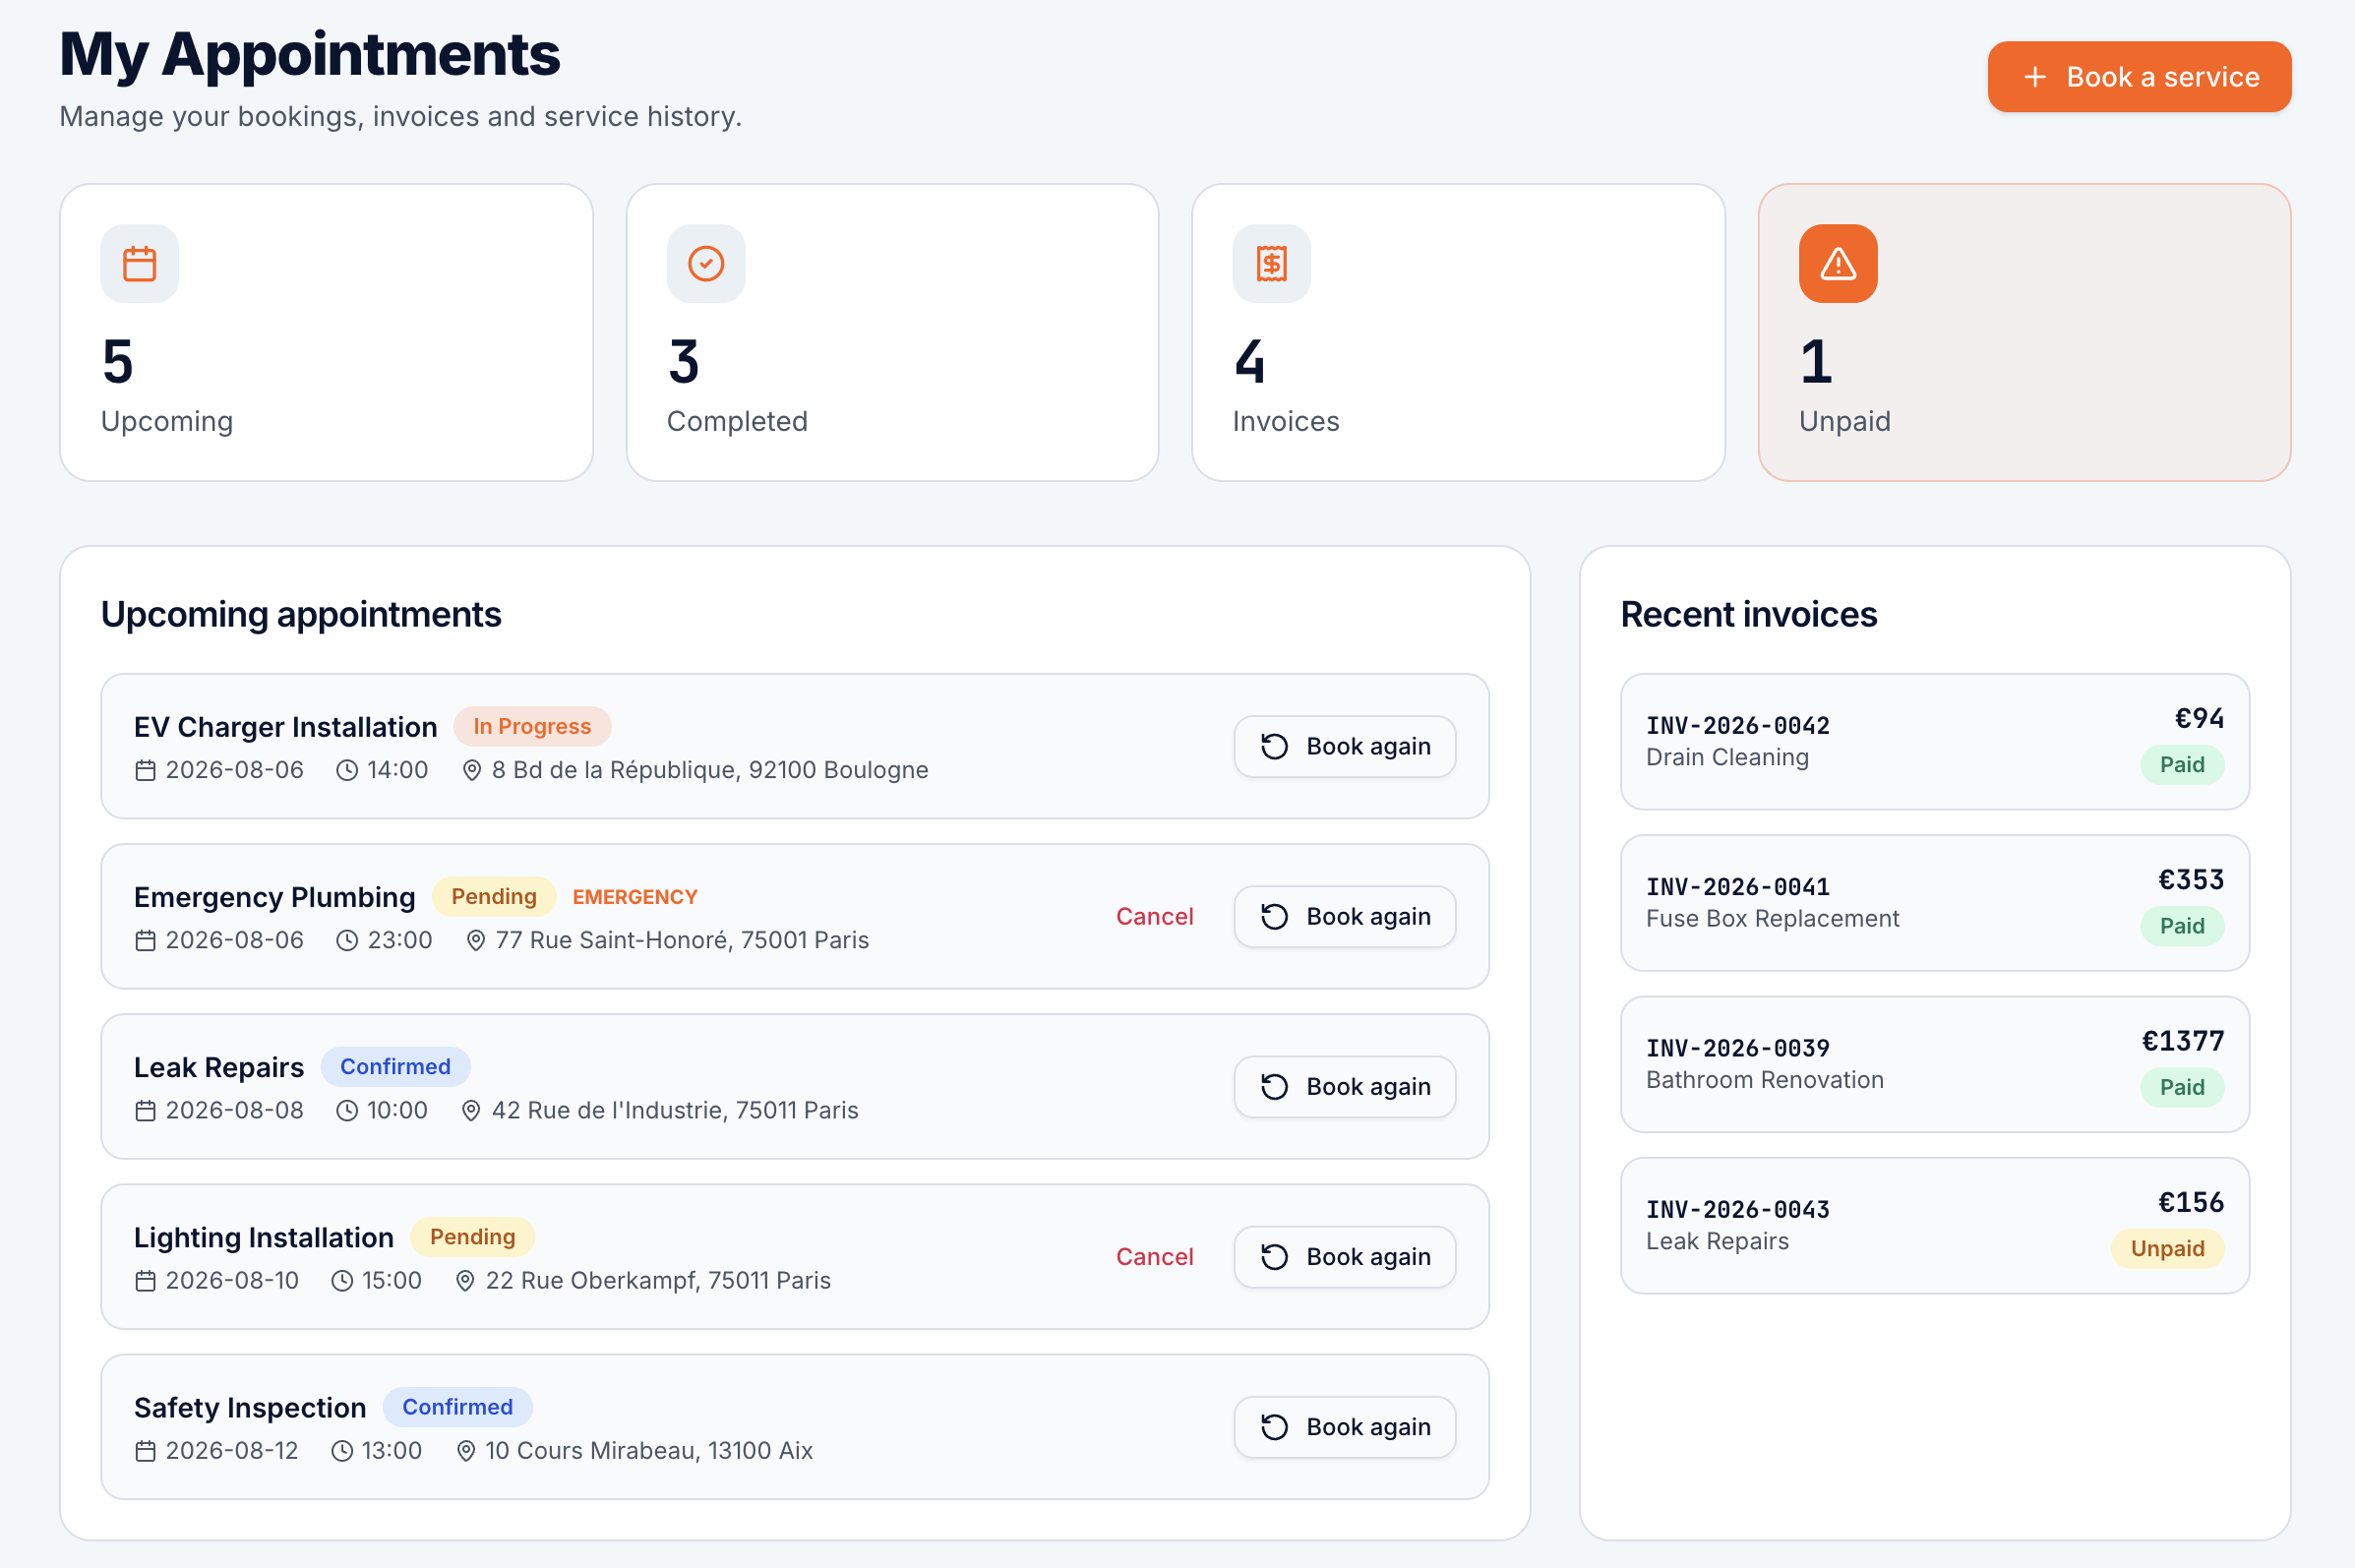Click location pin beside 10 Cours Mirabeau
Viewport: 2355px width, 1568px height.
click(466, 1450)
